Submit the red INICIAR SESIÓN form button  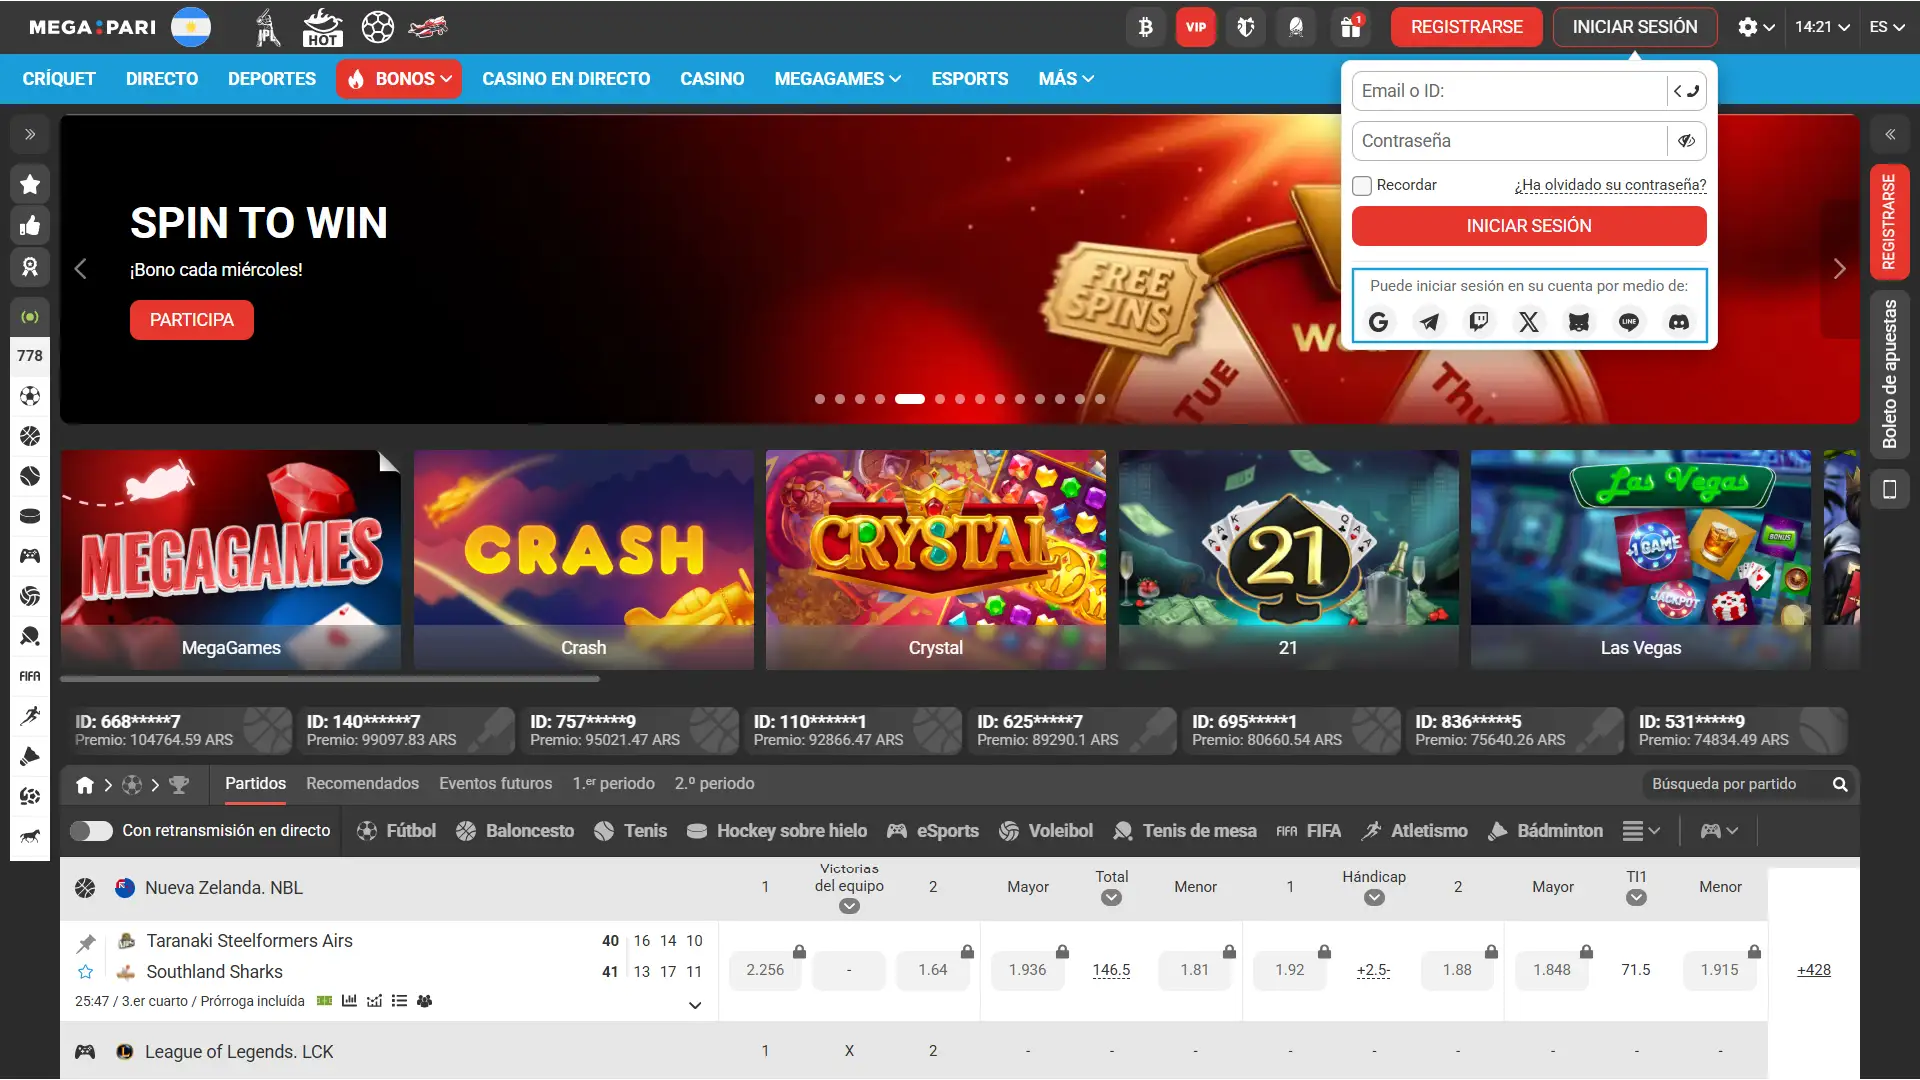coord(1529,226)
